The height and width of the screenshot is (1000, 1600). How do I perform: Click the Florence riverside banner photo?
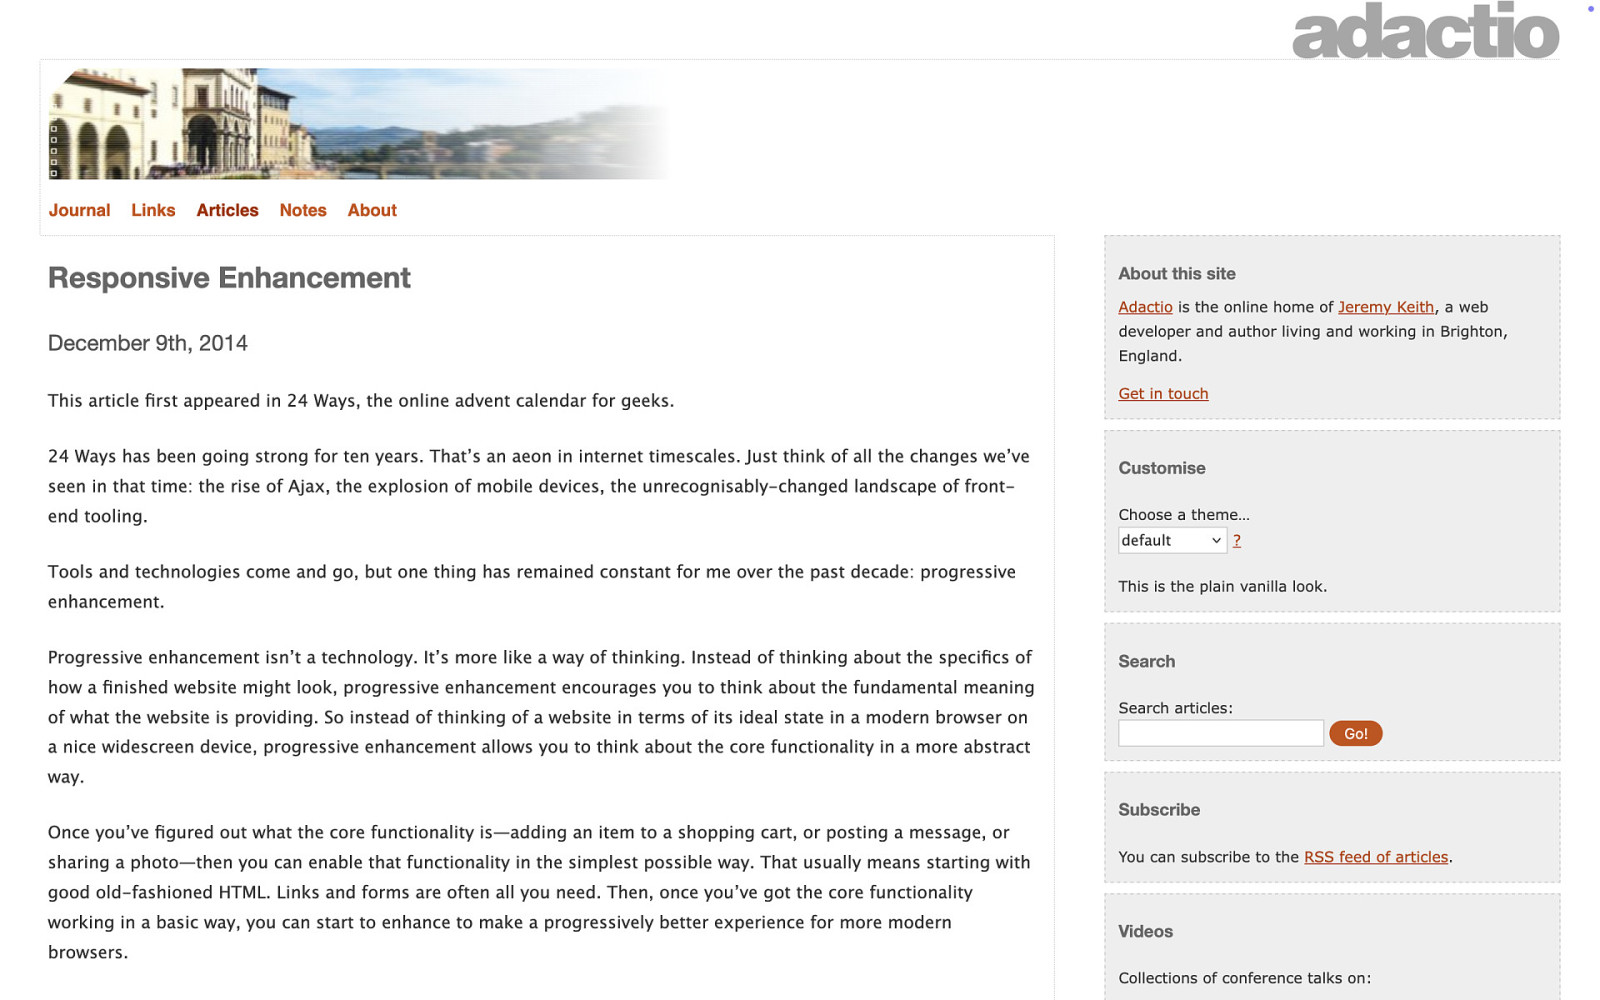pyautogui.click(x=360, y=124)
